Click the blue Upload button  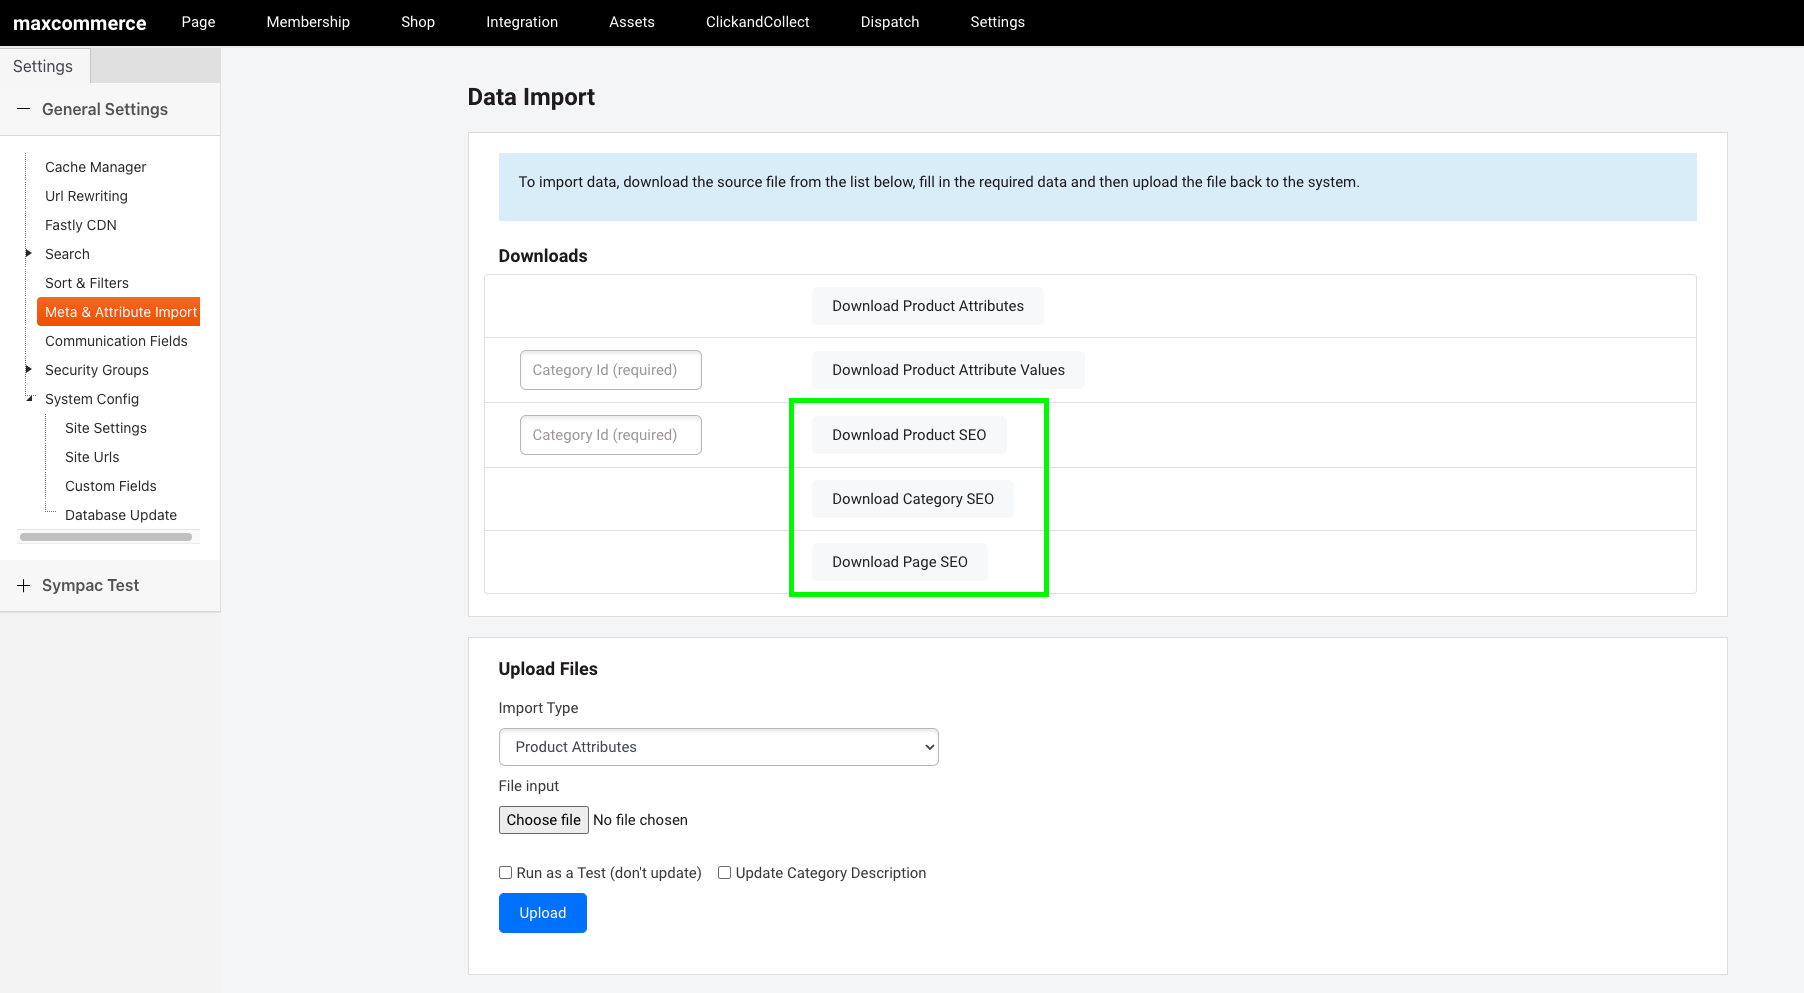[543, 913]
